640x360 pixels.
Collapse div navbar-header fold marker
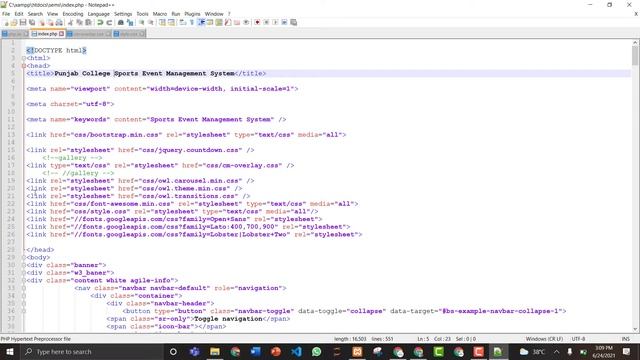[x=24, y=303]
